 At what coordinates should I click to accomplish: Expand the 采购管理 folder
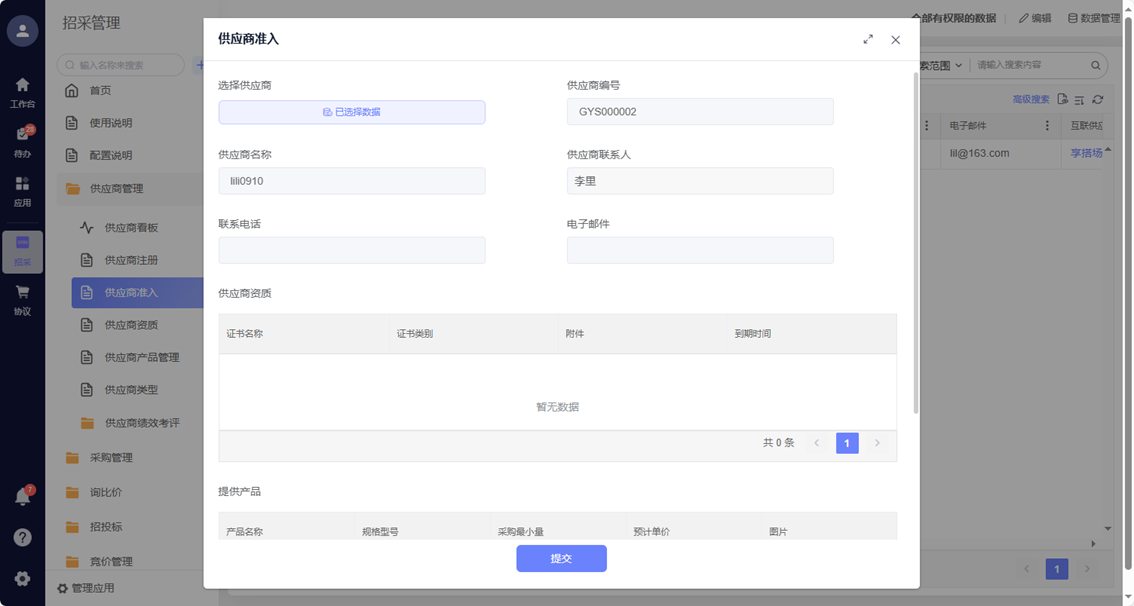[111, 458]
